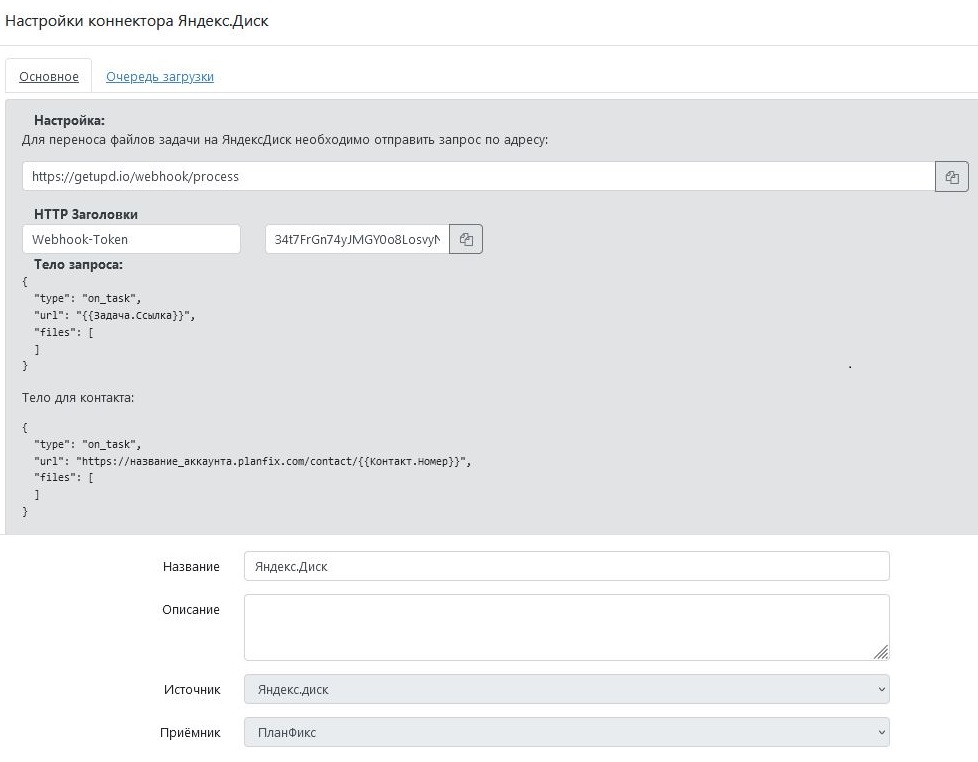Switch to the Основное tab

pyautogui.click(x=49, y=76)
